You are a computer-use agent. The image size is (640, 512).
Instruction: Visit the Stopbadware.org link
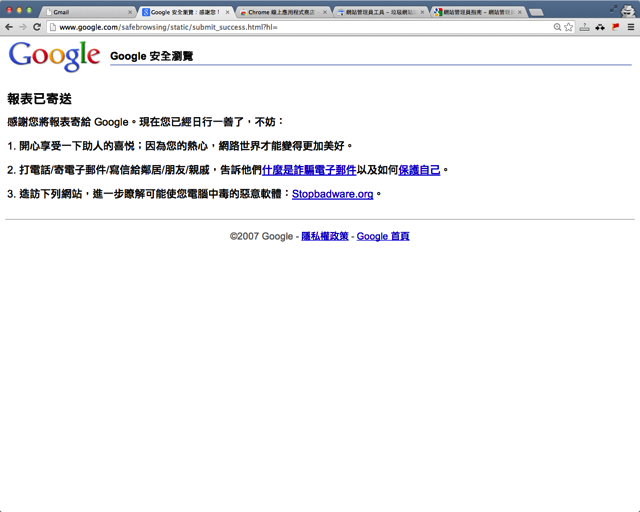click(x=333, y=194)
